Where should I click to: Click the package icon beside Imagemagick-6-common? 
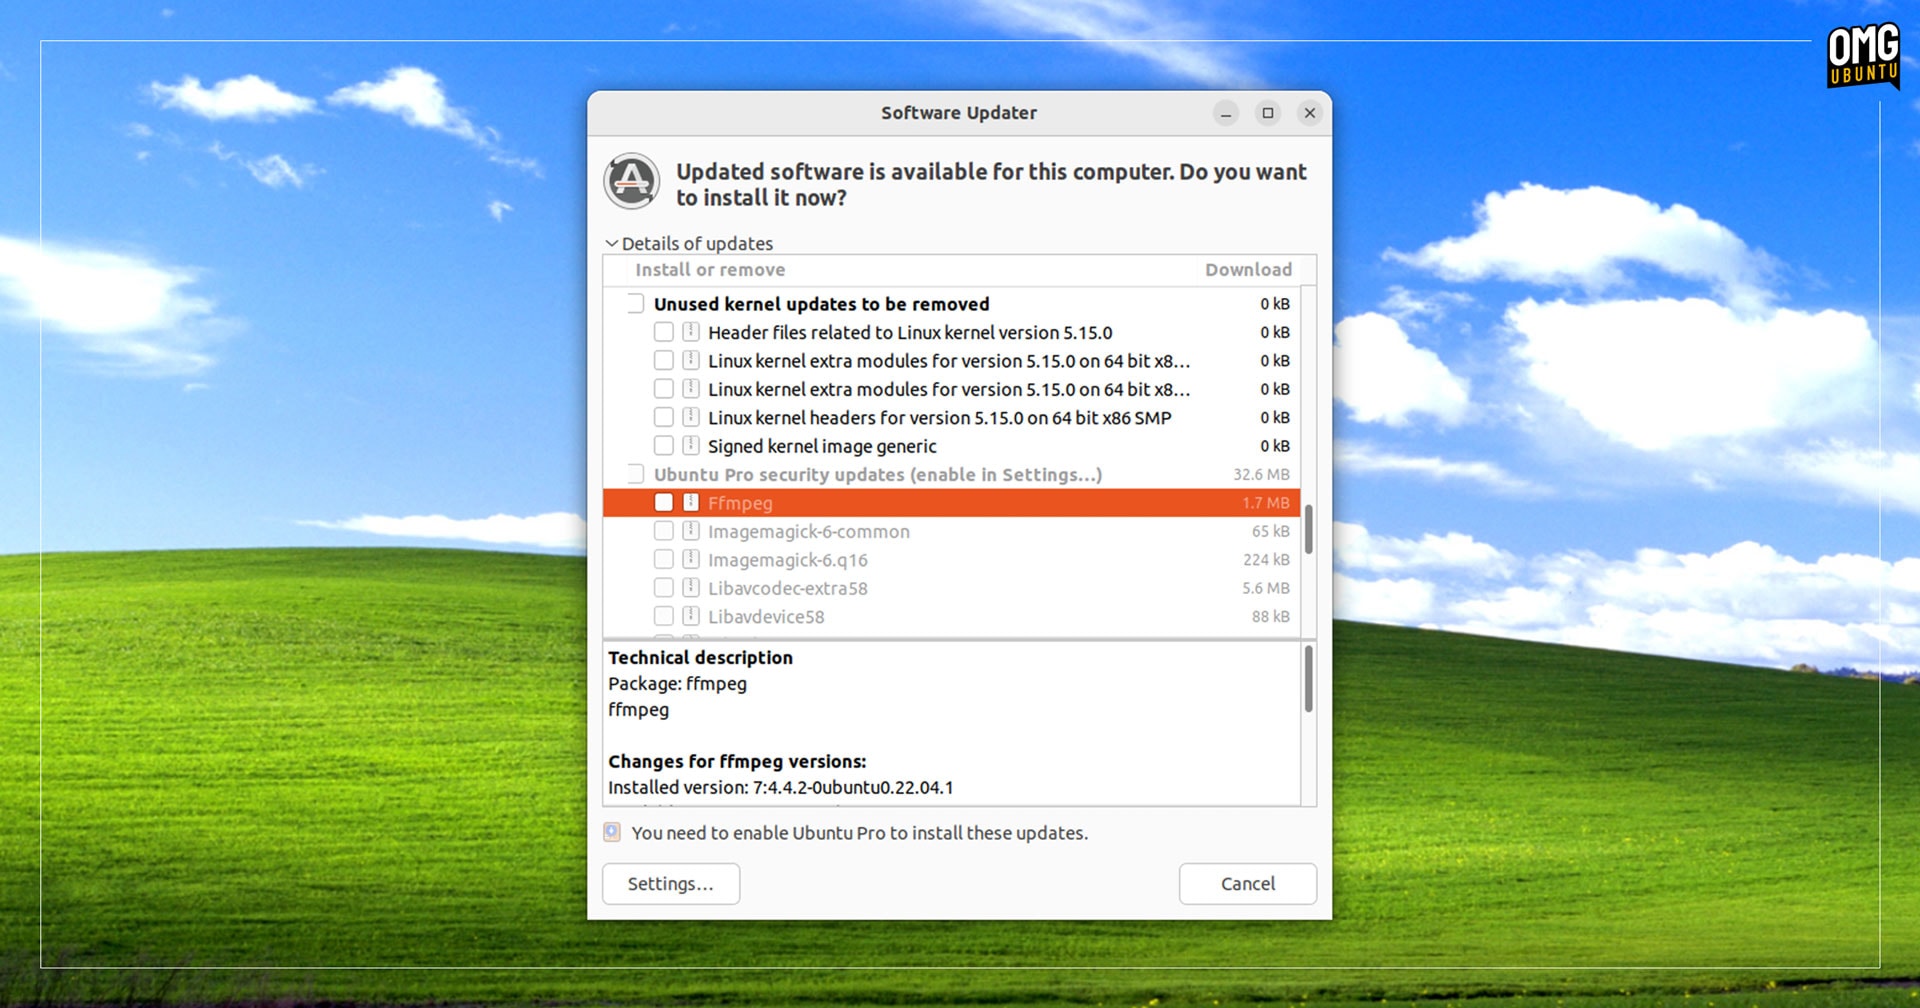pos(690,531)
